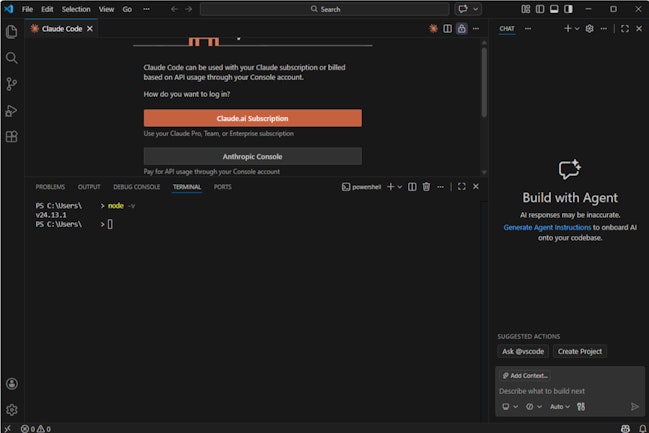Open the Selection menu

76,9
